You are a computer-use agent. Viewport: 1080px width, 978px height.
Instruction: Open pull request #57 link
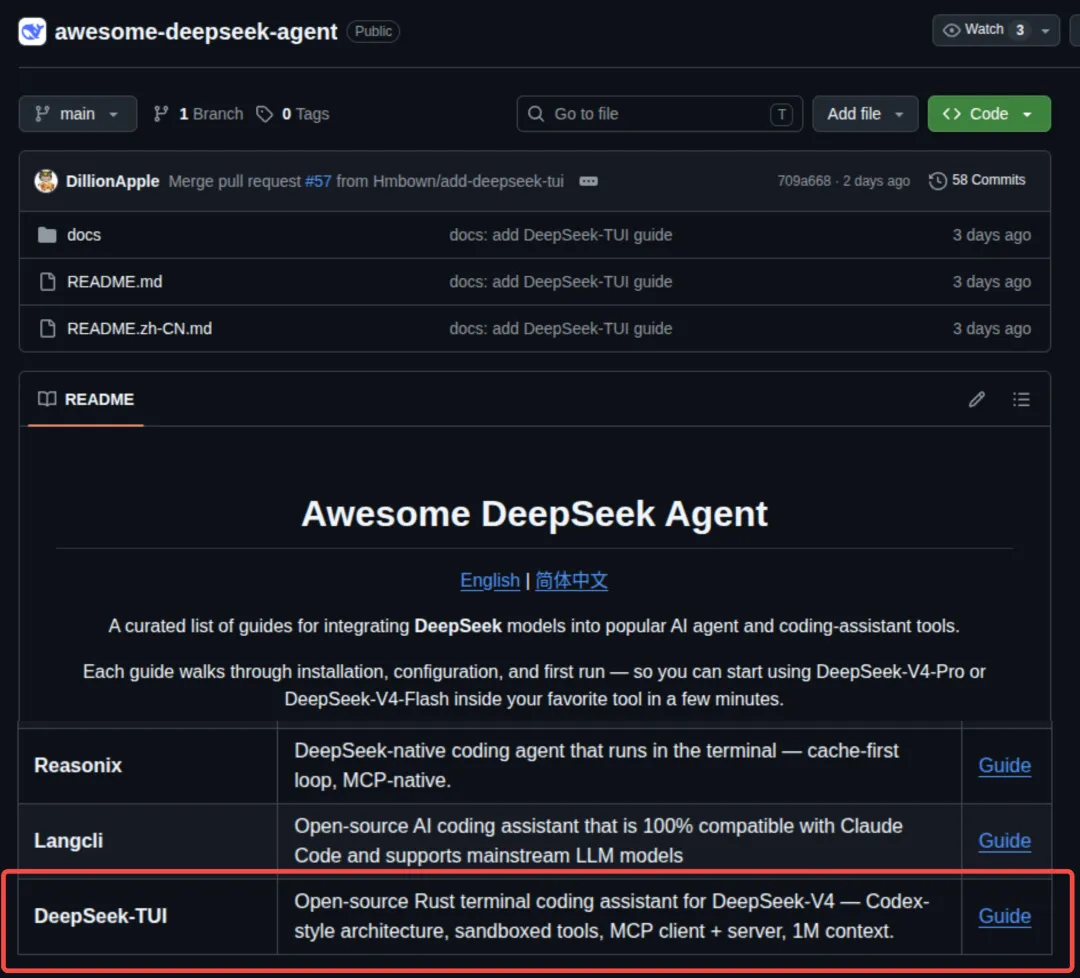click(x=318, y=181)
